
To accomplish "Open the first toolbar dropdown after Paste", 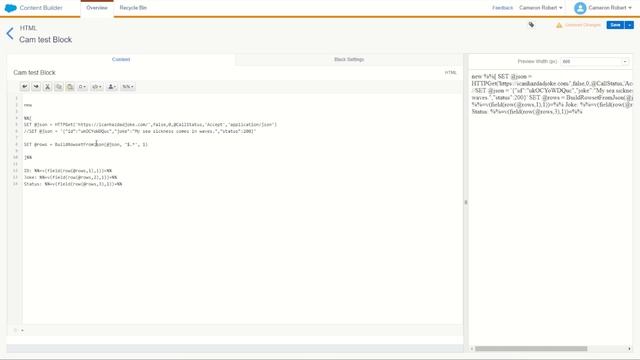I will coord(82,87).
